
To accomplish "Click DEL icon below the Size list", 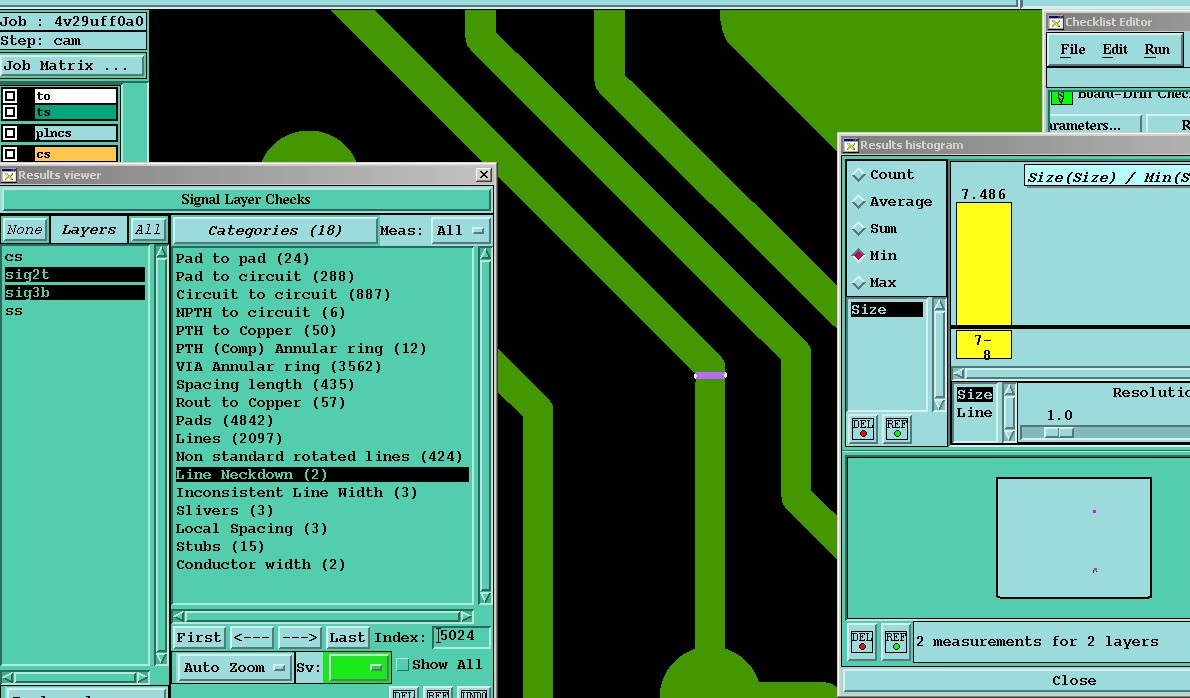I will tap(862, 429).
